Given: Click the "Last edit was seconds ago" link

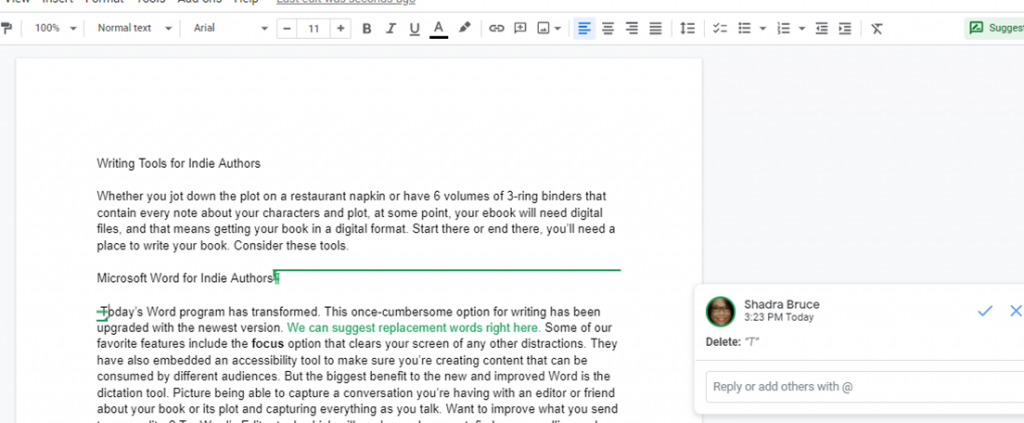Looking at the screenshot, I should coord(345,2).
